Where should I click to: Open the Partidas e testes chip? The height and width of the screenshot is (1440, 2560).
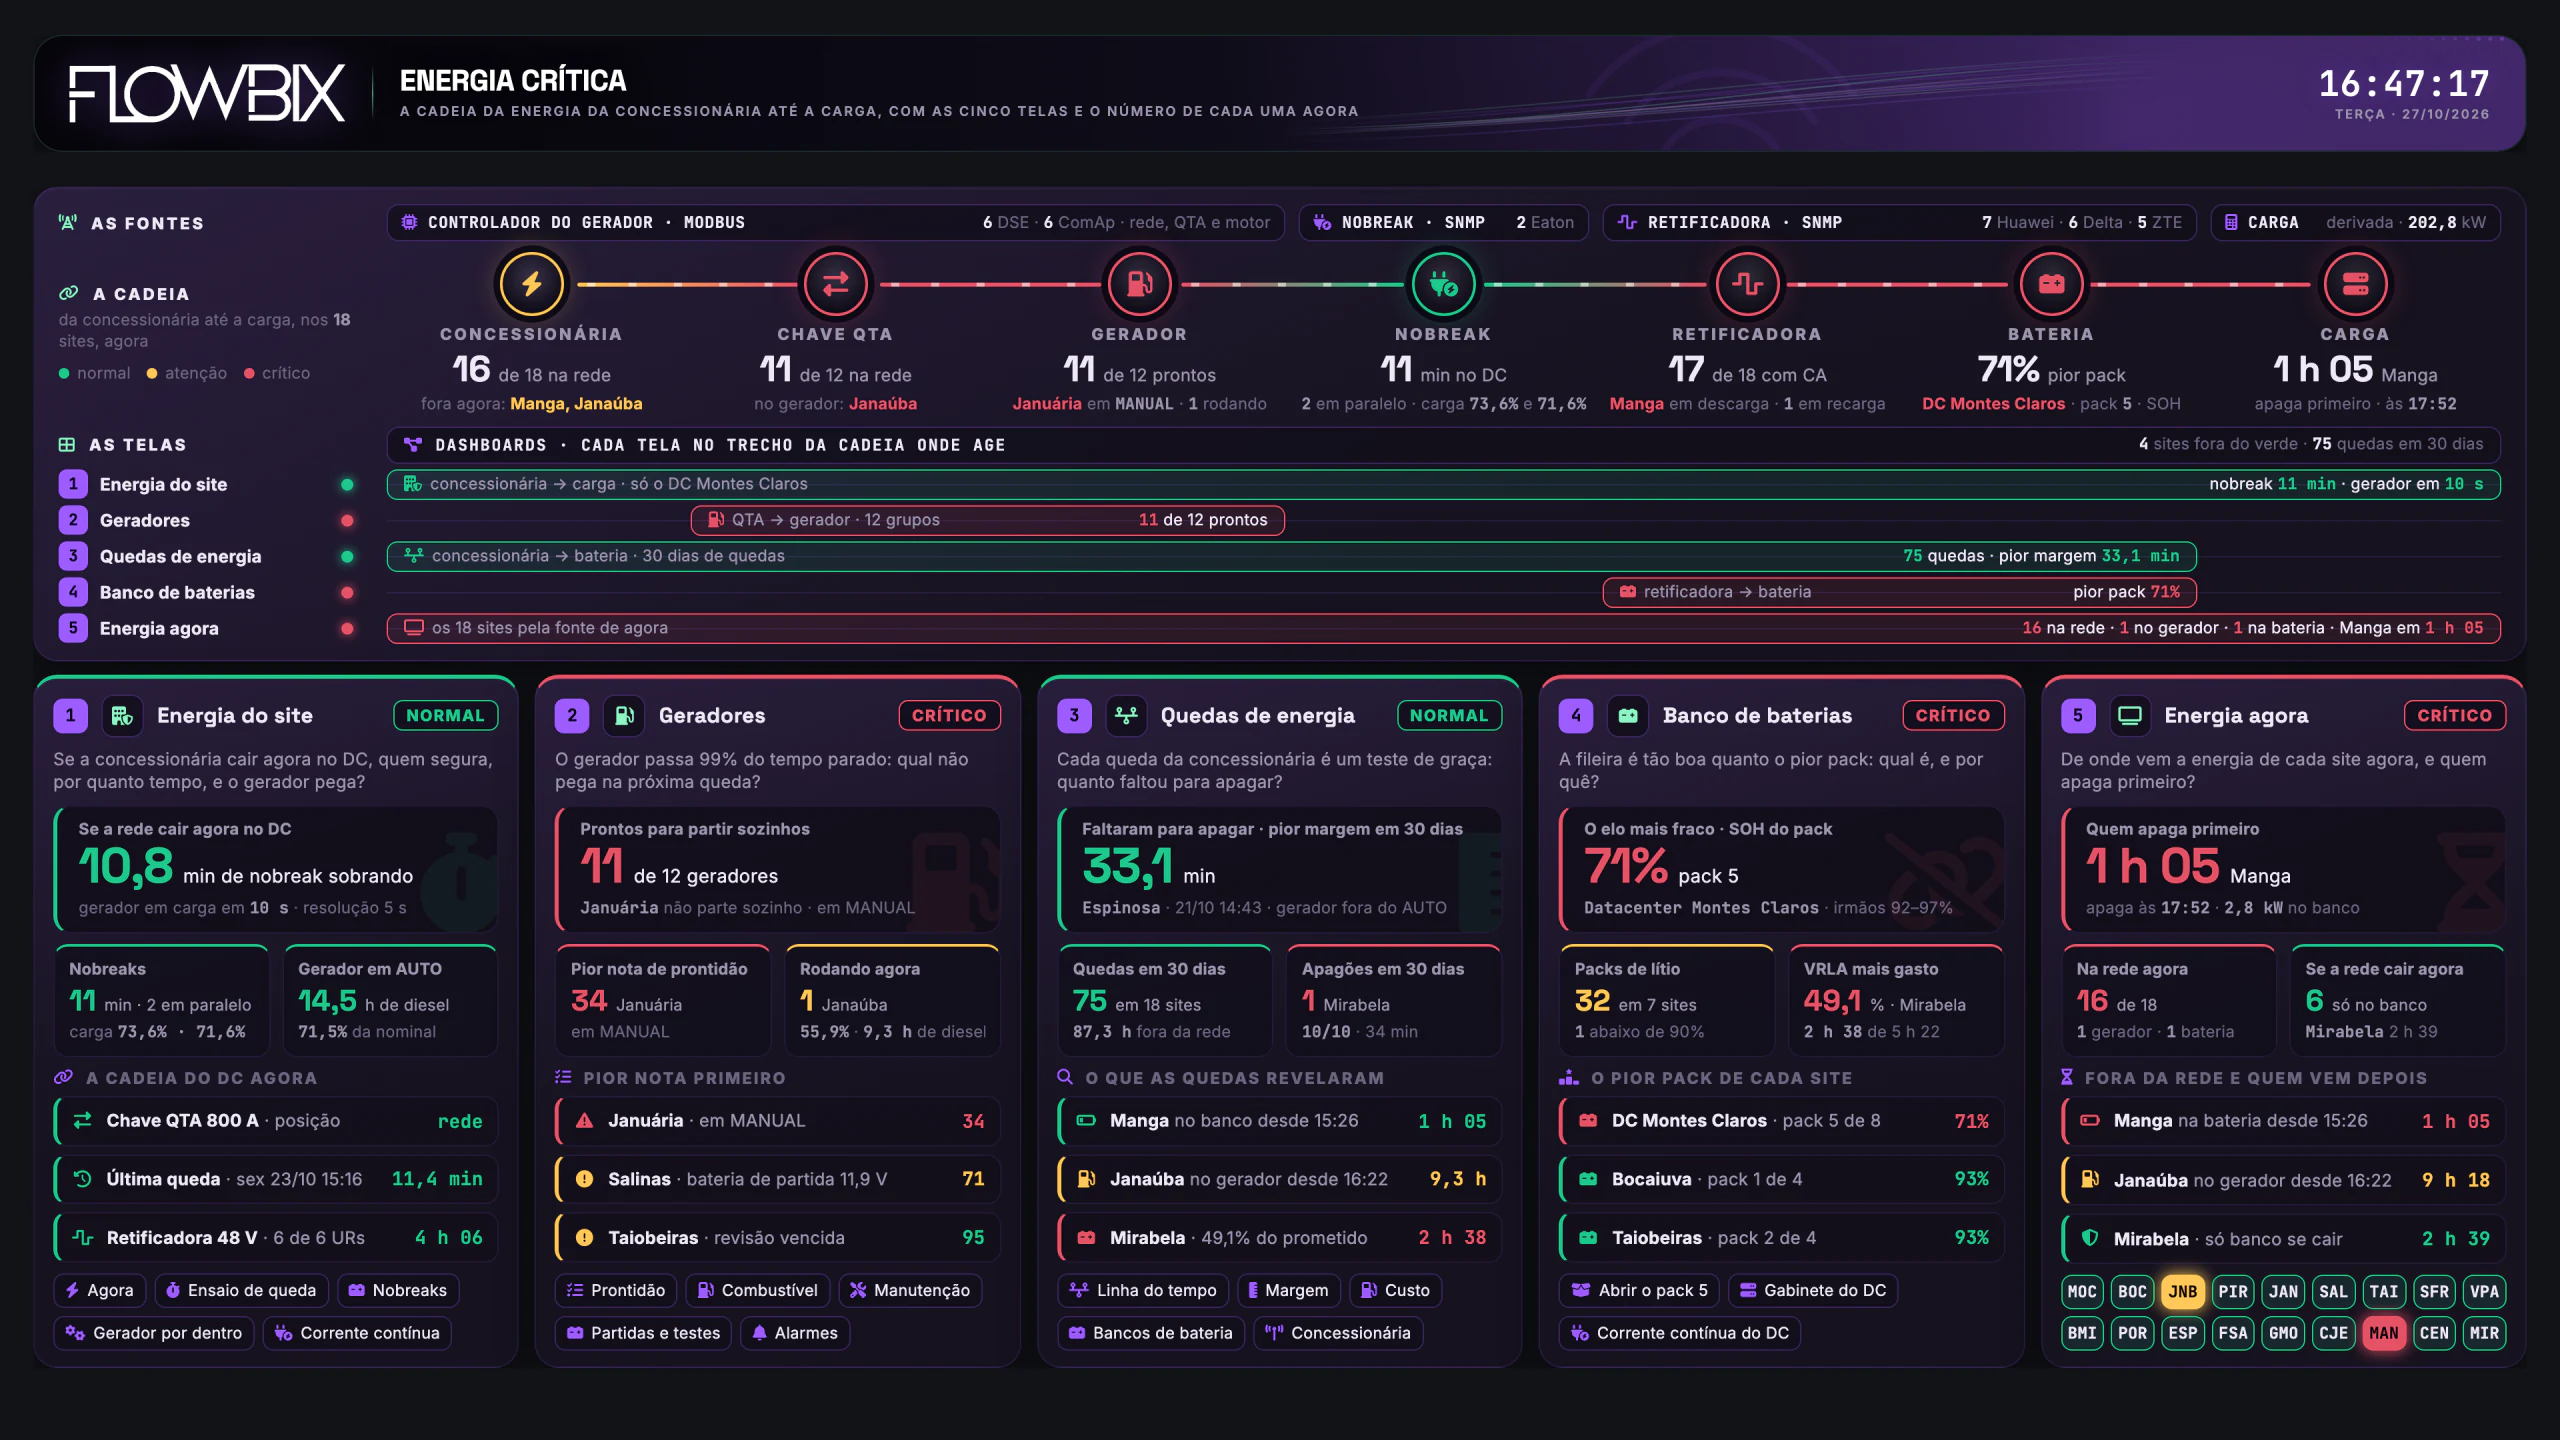click(644, 1333)
